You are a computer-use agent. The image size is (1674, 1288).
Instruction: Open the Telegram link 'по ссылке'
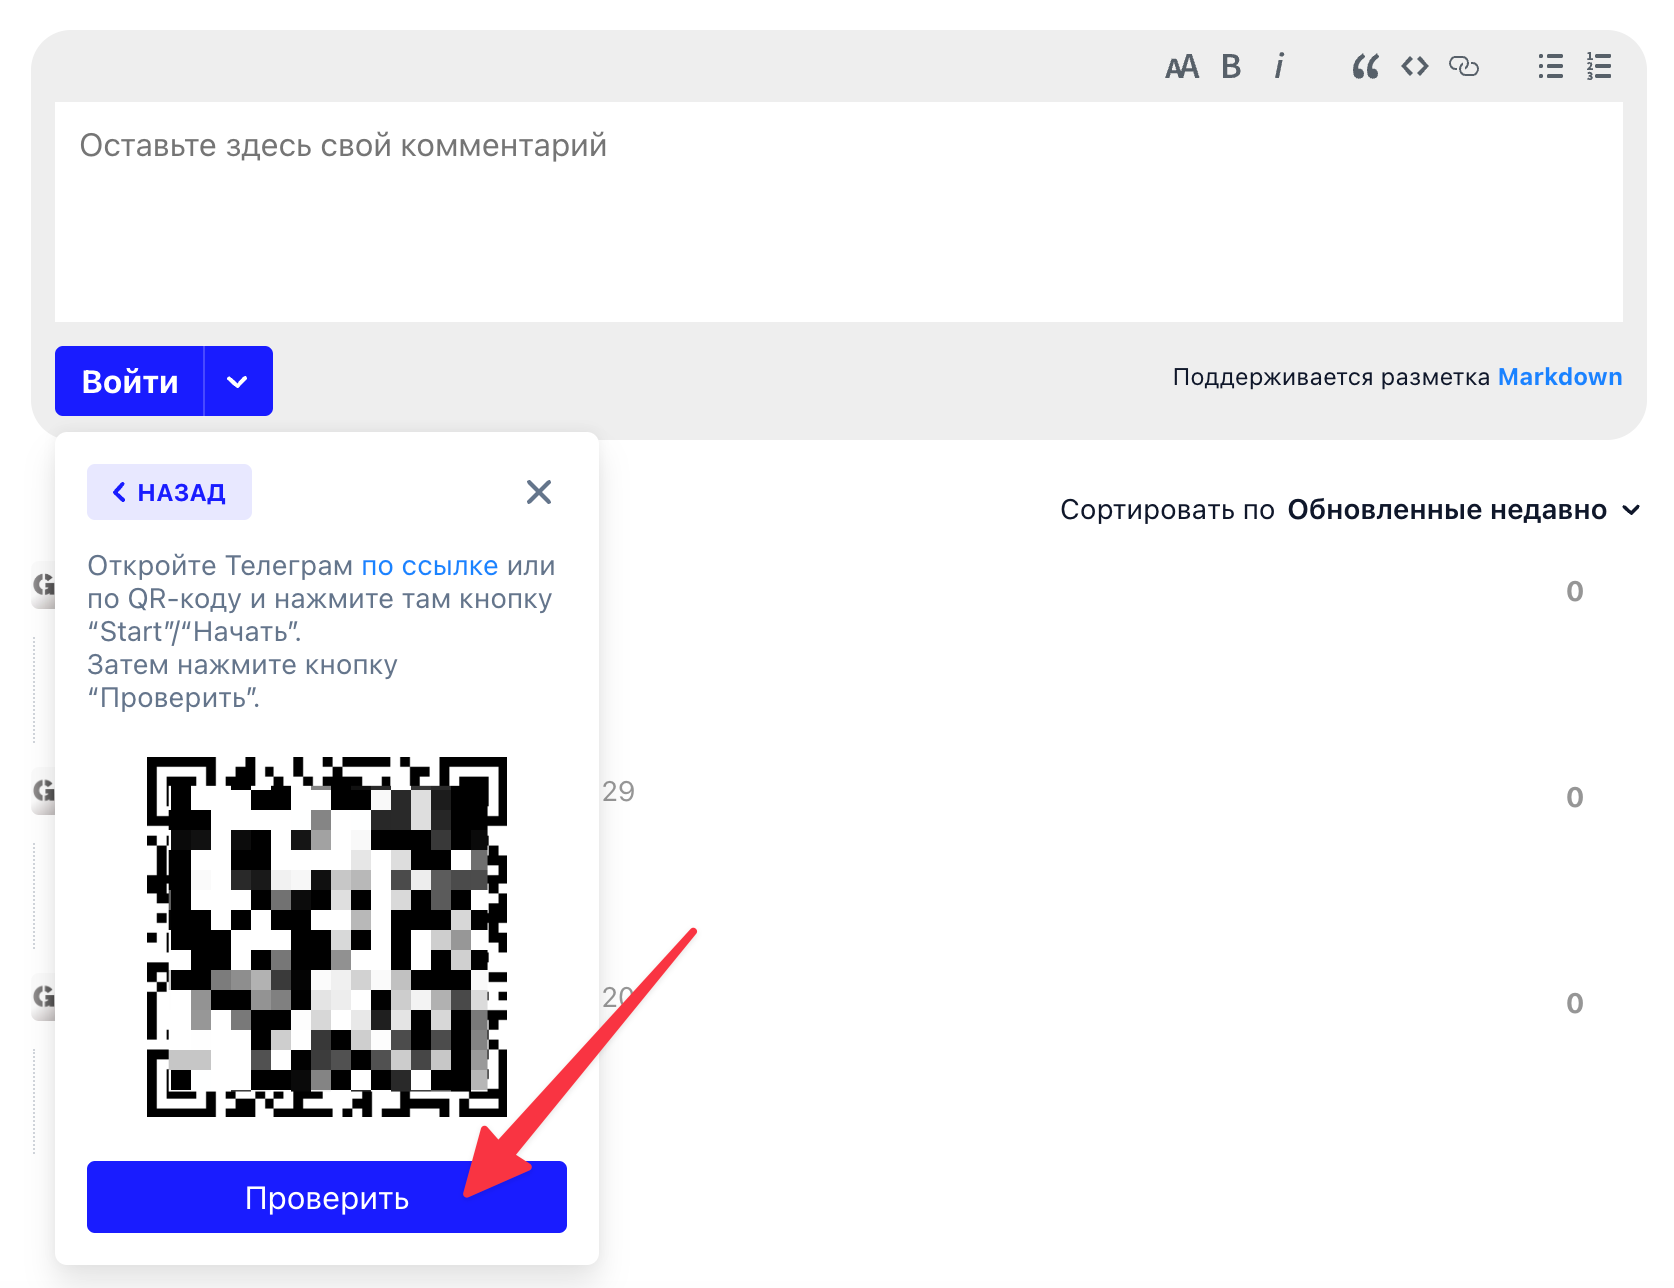point(429,566)
